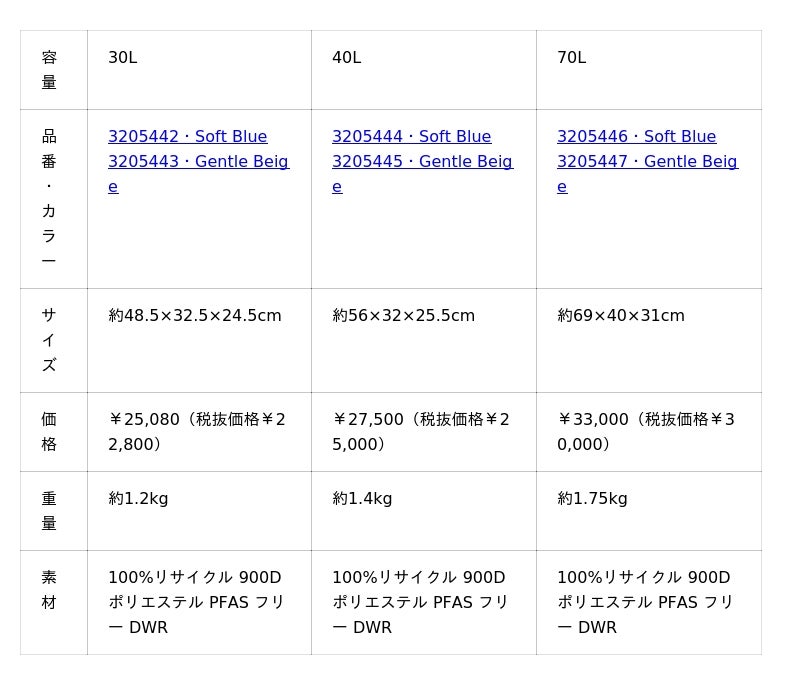Click the 約1.75kg weight value
This screenshot has height=685, width=800.
point(592,498)
